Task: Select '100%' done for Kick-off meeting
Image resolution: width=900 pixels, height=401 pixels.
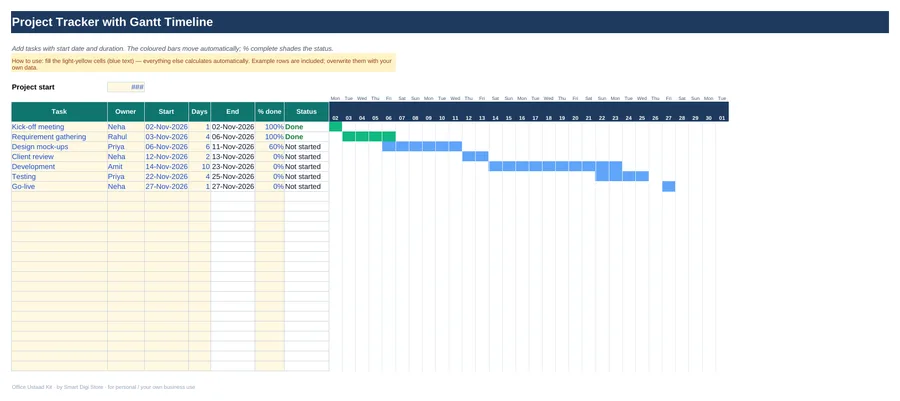Action: coord(270,127)
